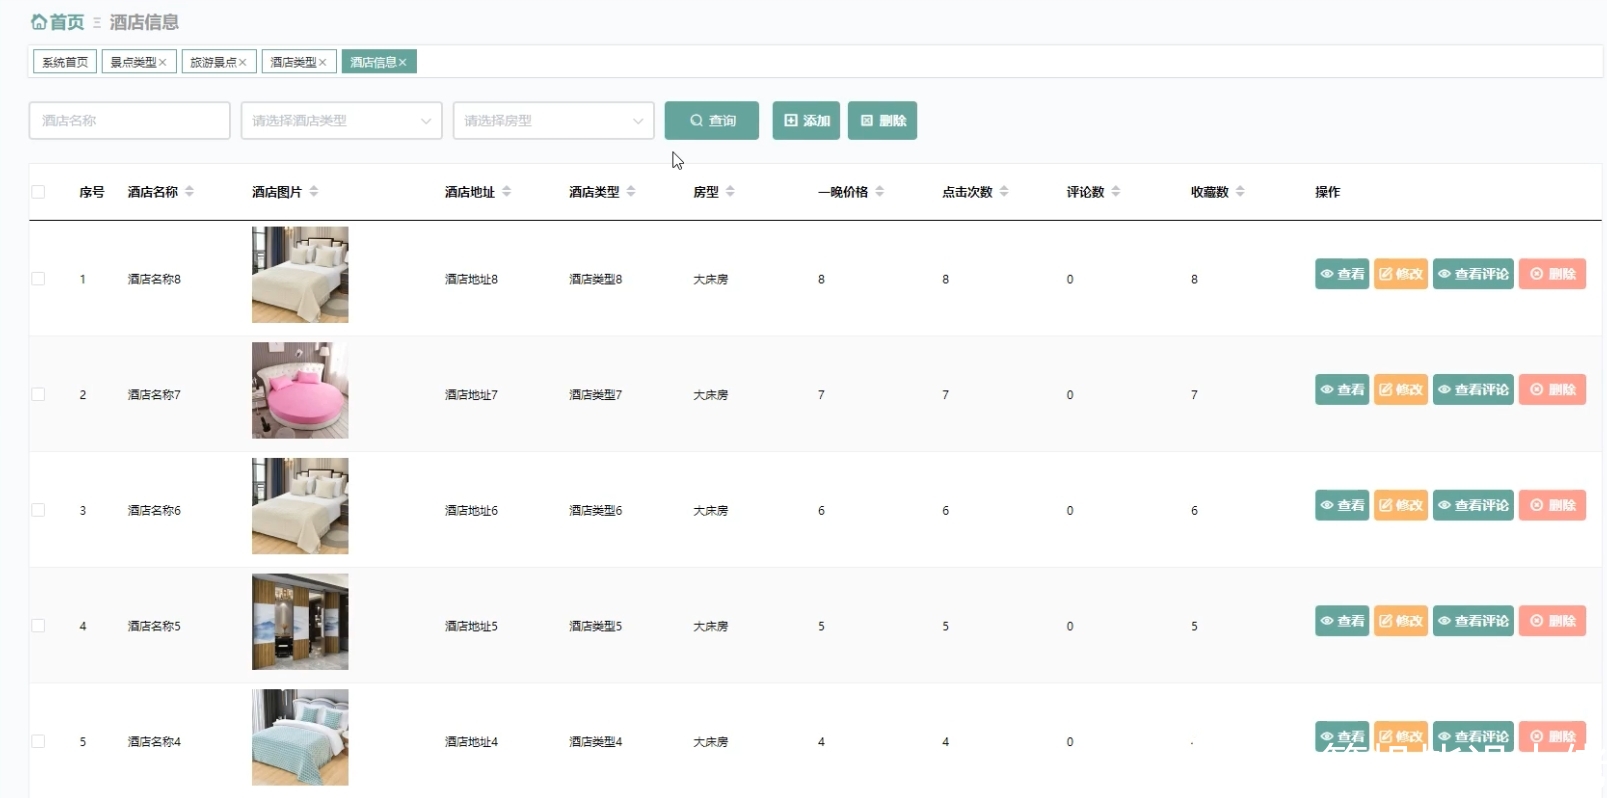Open the 请选择房型 dropdown
1607x798 pixels.
pyautogui.click(x=553, y=121)
